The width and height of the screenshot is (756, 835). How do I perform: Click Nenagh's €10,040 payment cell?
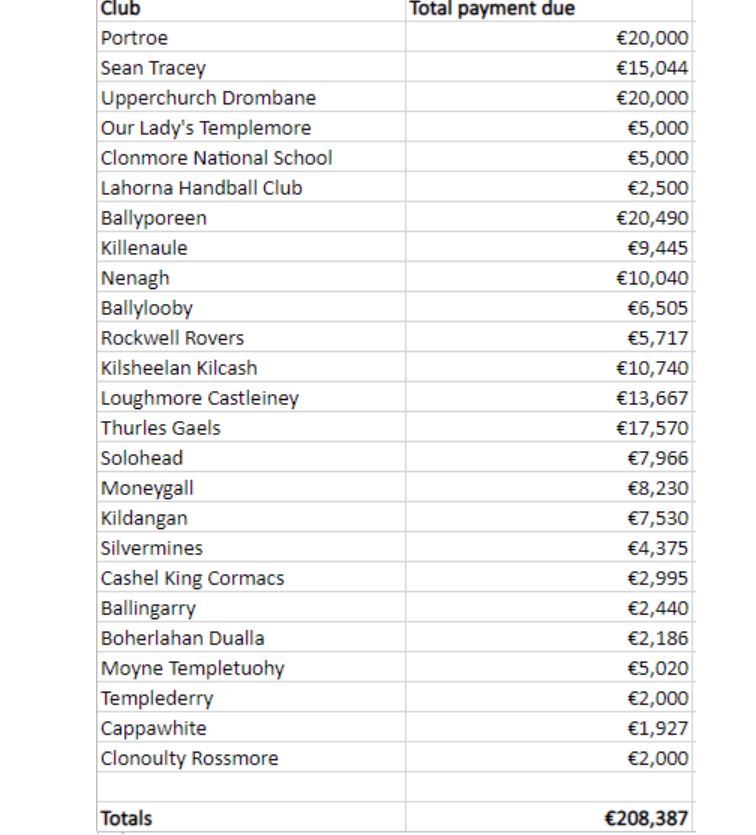548,277
